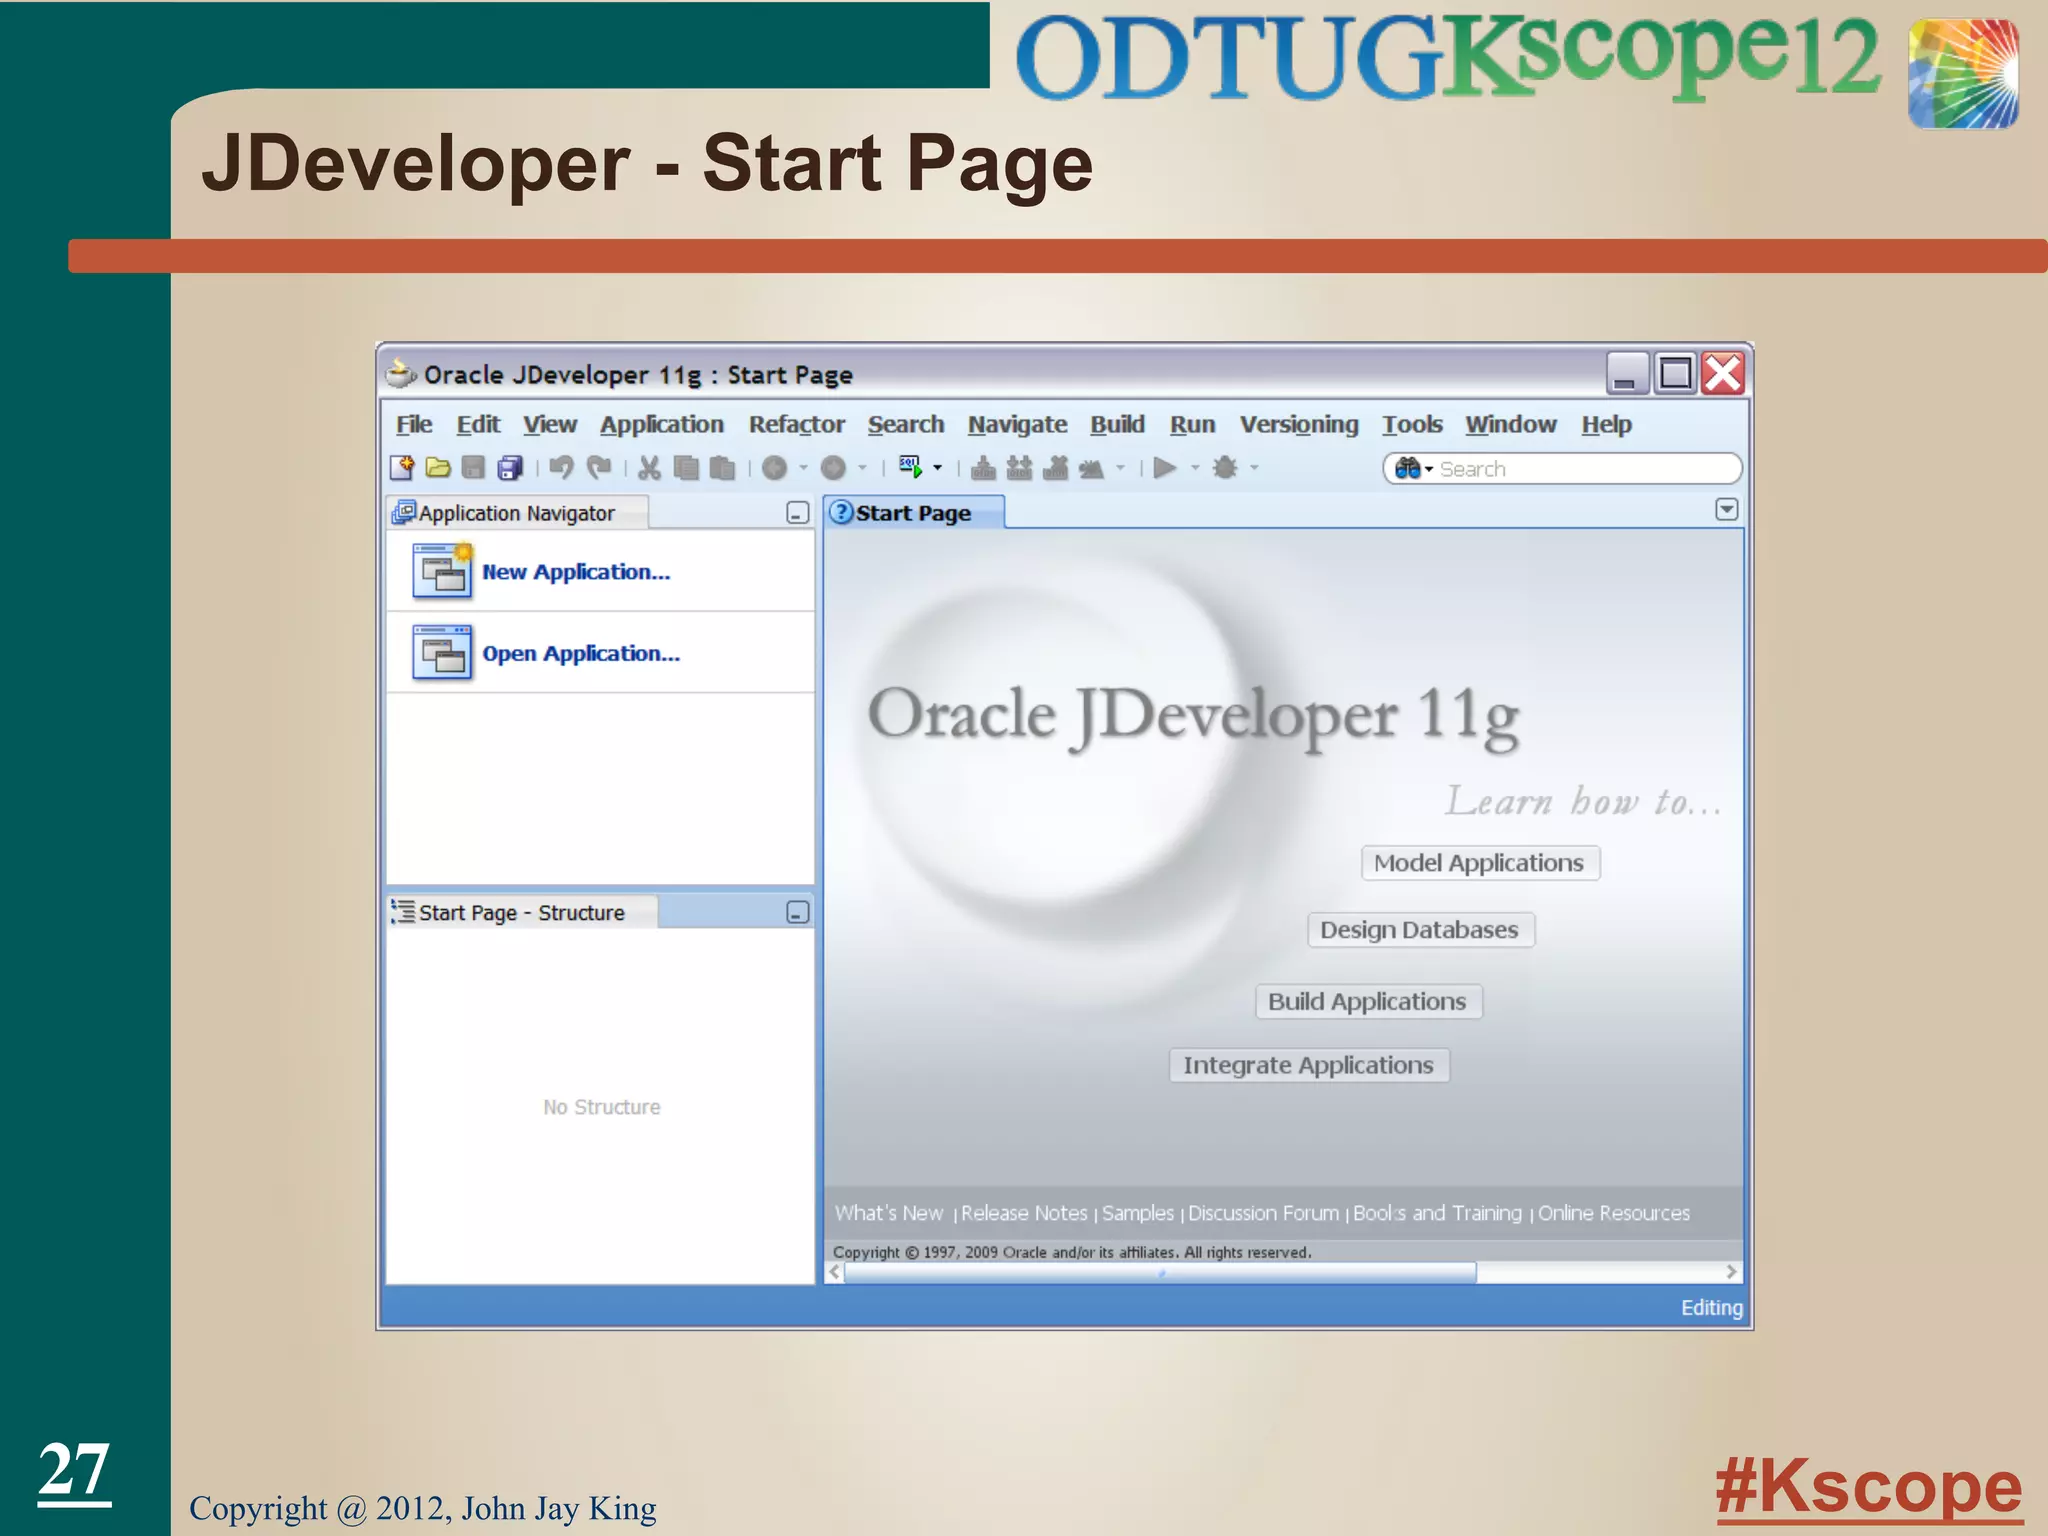Click the Paste clipboard icon
Viewport: 2048px width, 1536px height.
(x=722, y=467)
